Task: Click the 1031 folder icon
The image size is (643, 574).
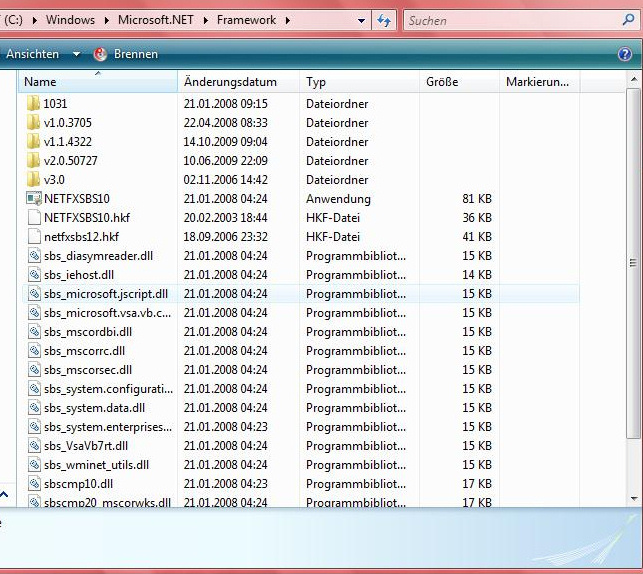Action: [34, 103]
